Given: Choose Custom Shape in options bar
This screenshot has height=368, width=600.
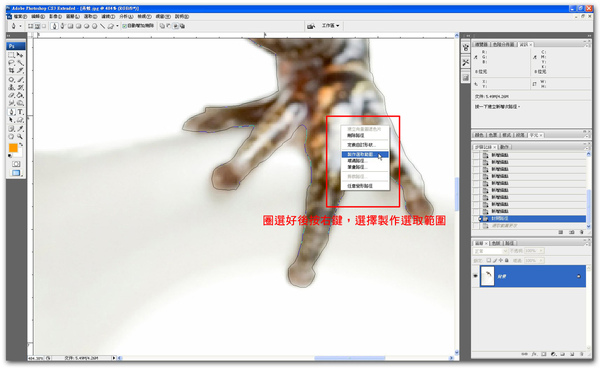Looking at the screenshot, I should pyautogui.click(x=111, y=26).
